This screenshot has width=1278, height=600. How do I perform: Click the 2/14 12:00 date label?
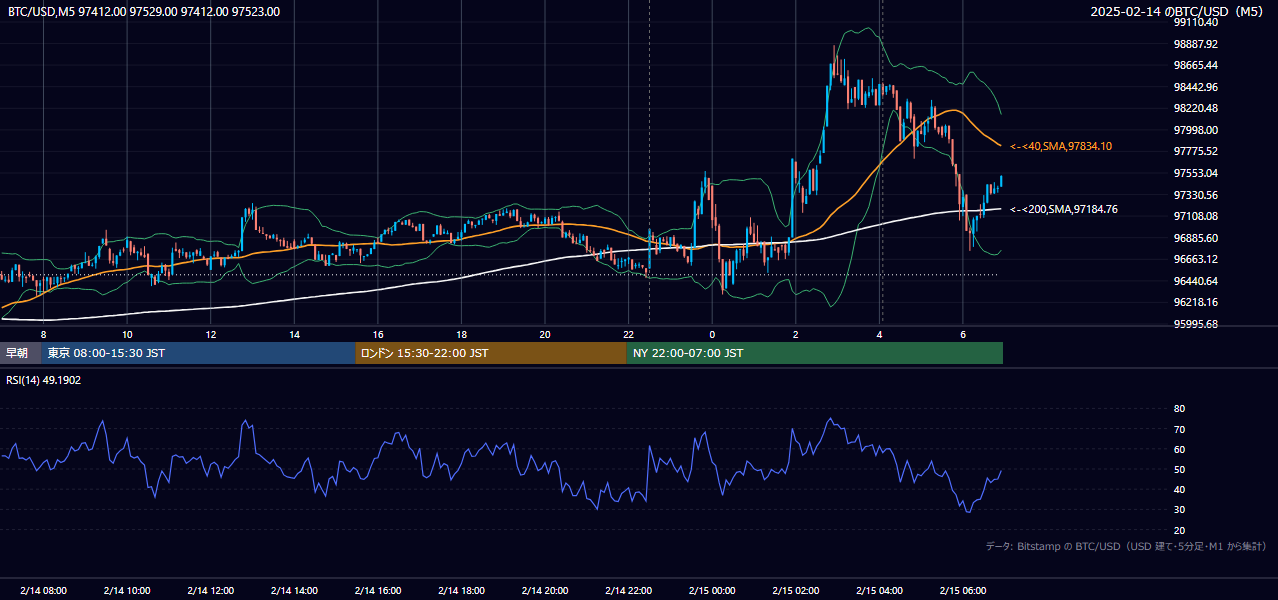coord(211,590)
